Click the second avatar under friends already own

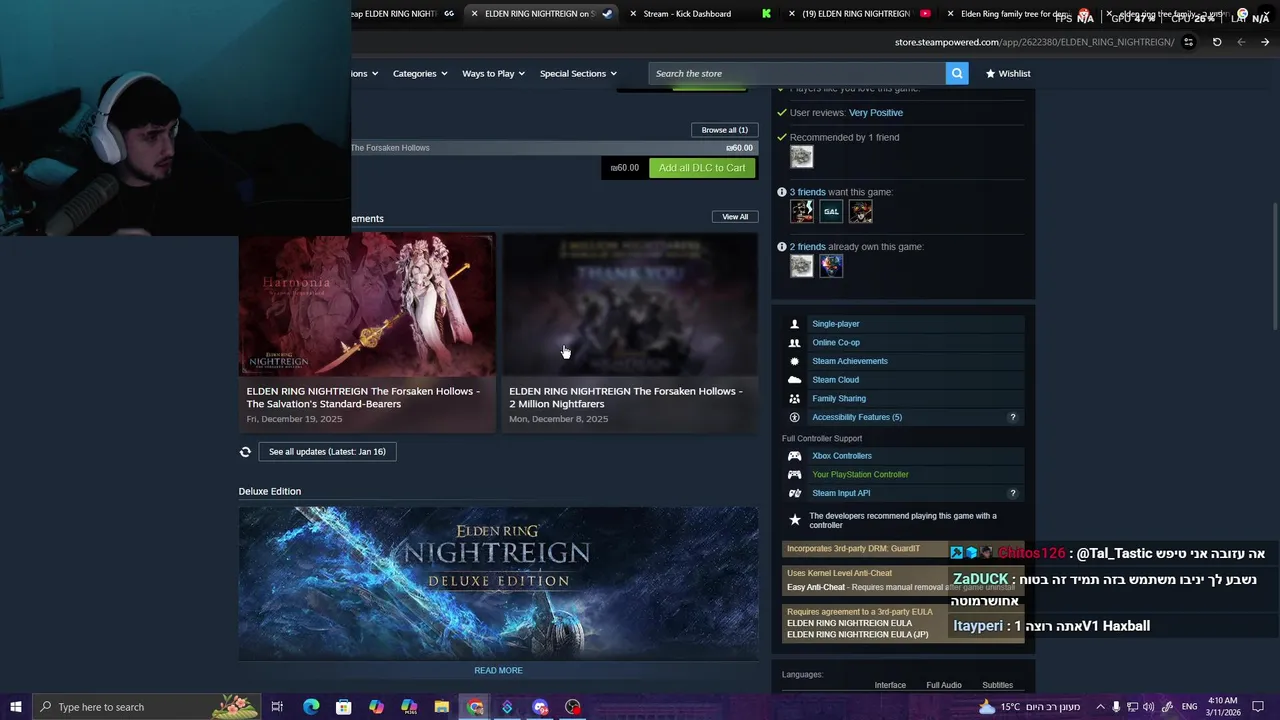tap(831, 265)
